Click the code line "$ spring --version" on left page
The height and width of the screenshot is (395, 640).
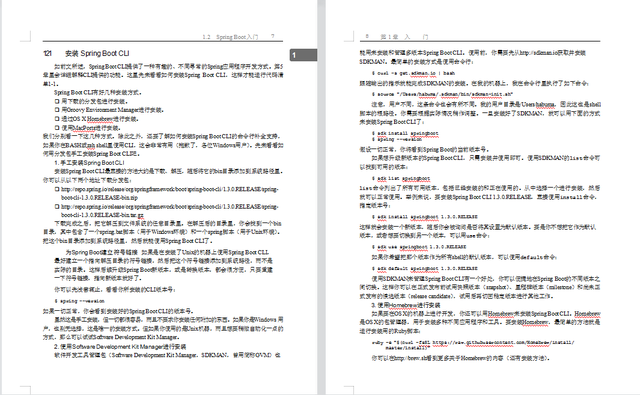80,301
